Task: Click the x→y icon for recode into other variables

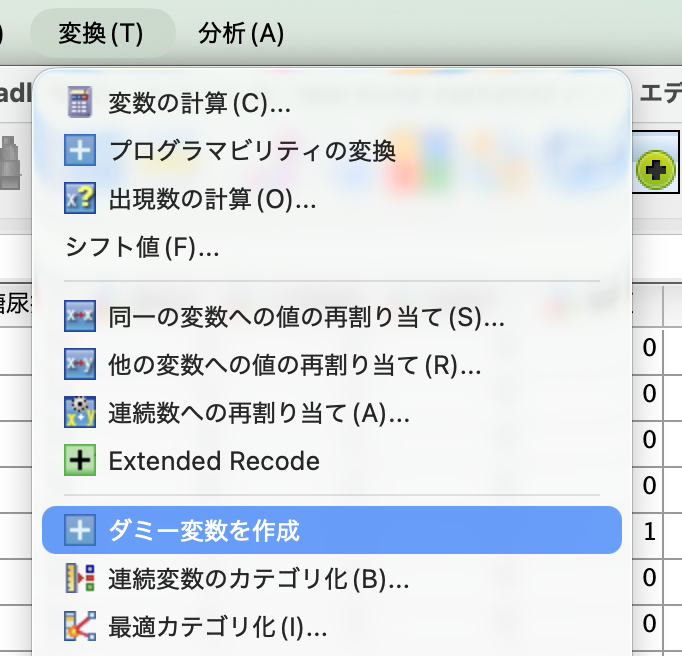Action: (80, 364)
